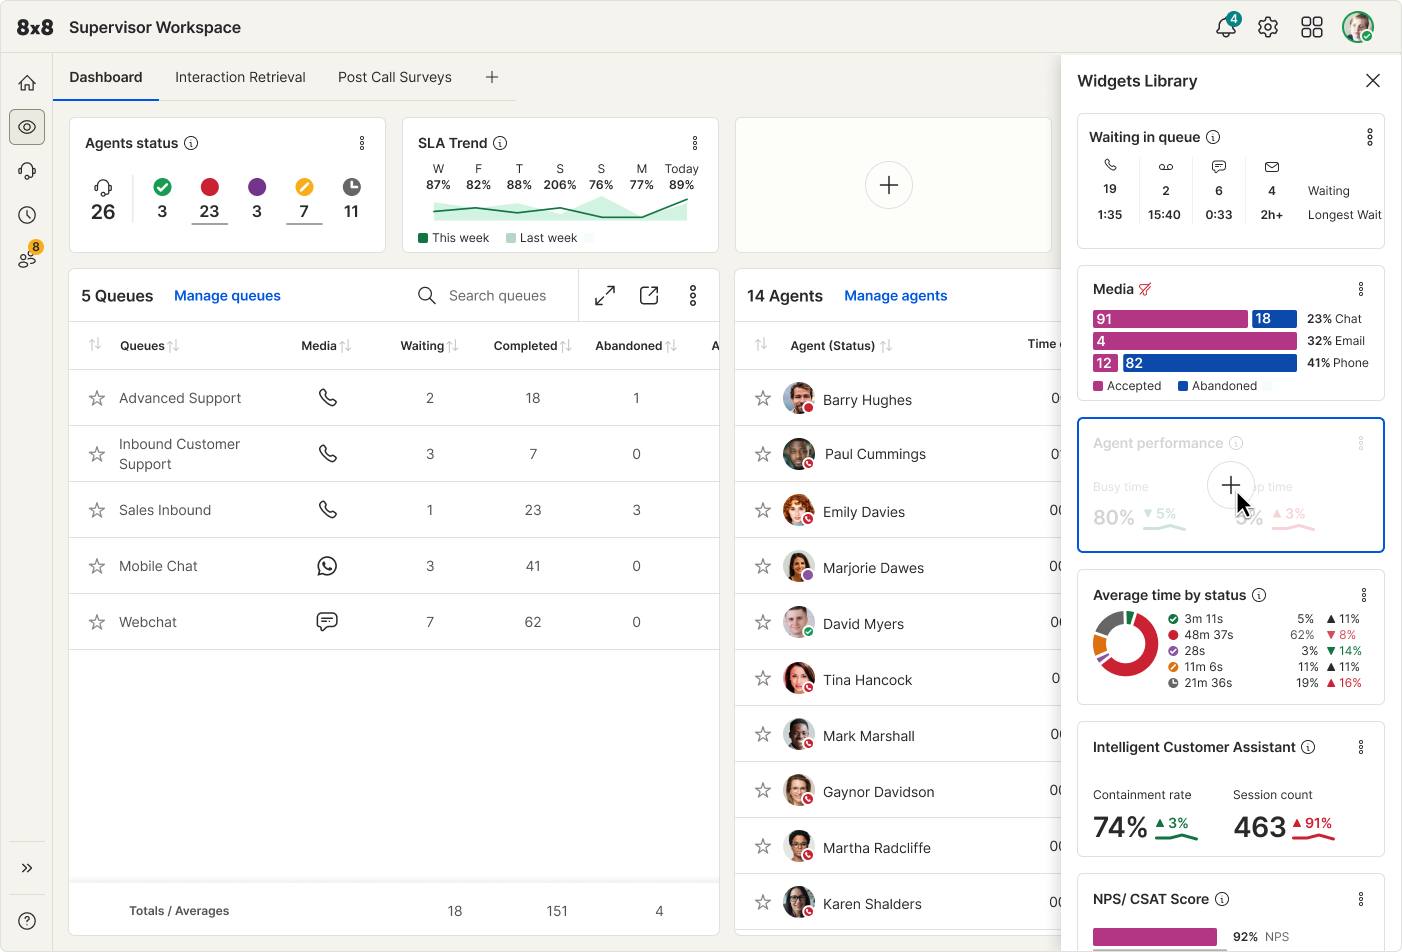Expand the left sidebar with double chevron
This screenshot has height=952, width=1402.
[27, 868]
